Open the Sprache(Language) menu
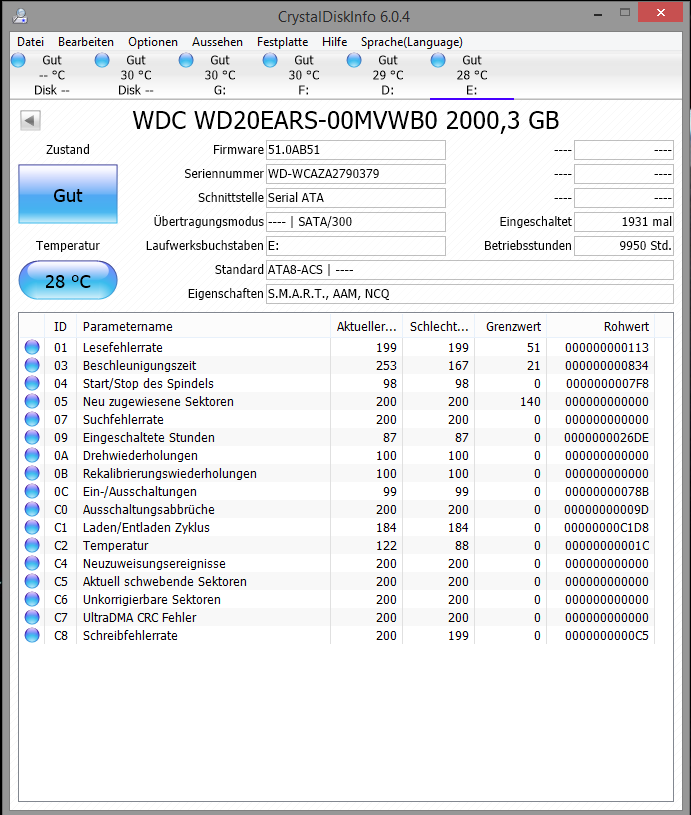Screen dimensions: 691x815 [412, 42]
